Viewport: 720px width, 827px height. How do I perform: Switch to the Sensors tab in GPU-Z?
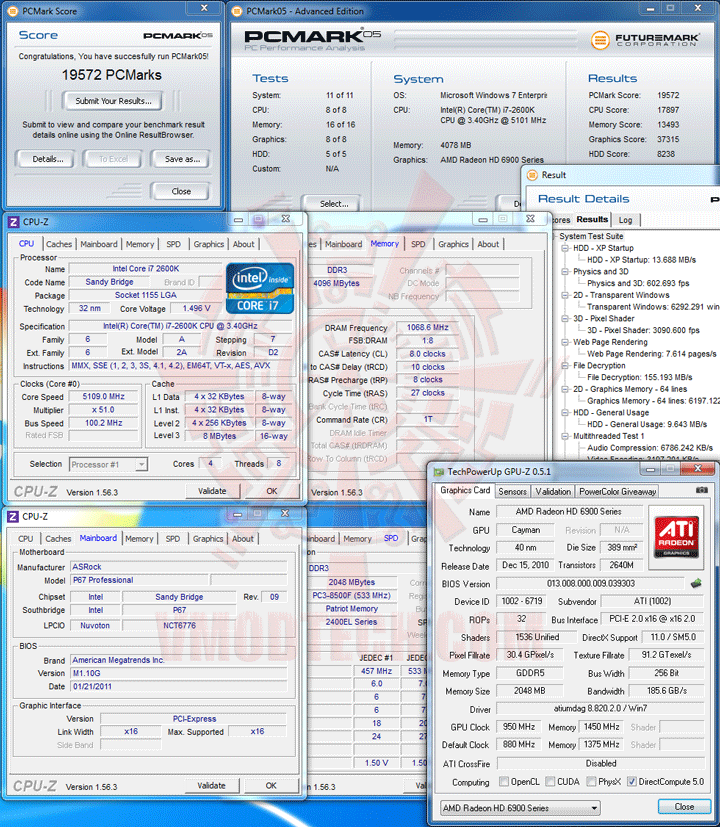tap(512, 492)
